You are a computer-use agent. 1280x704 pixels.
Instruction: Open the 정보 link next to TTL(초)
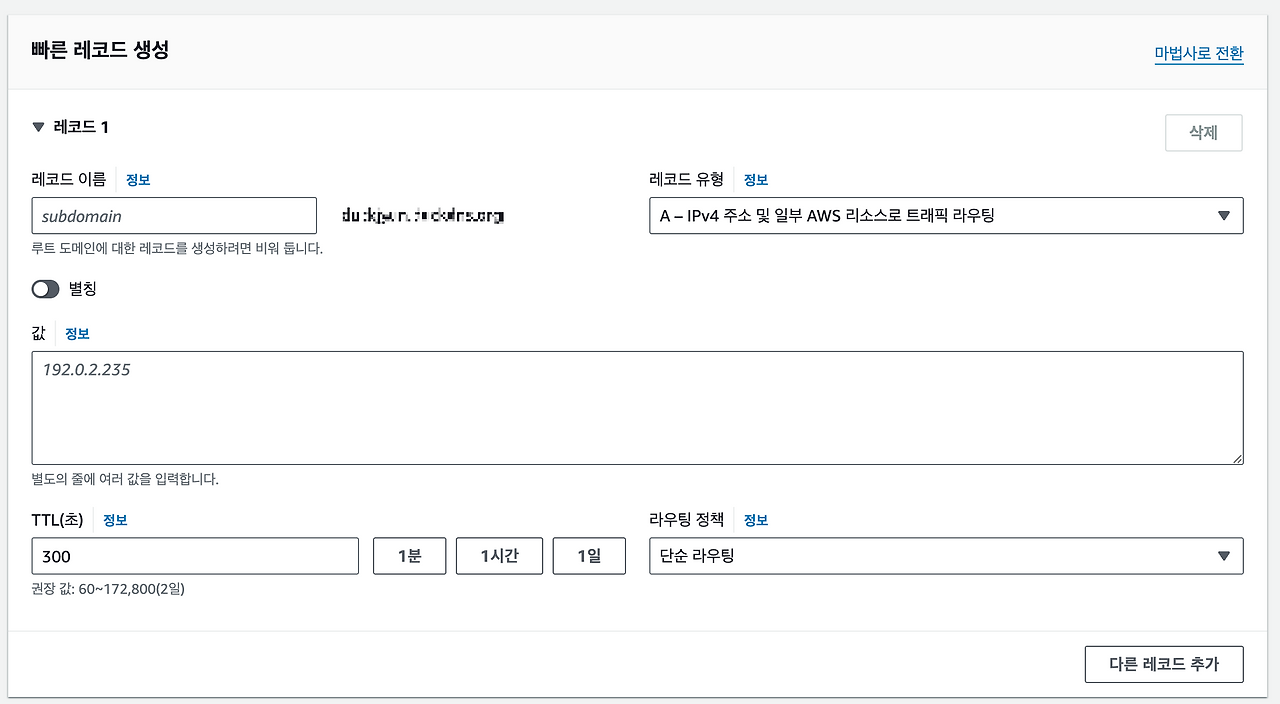coord(114,519)
